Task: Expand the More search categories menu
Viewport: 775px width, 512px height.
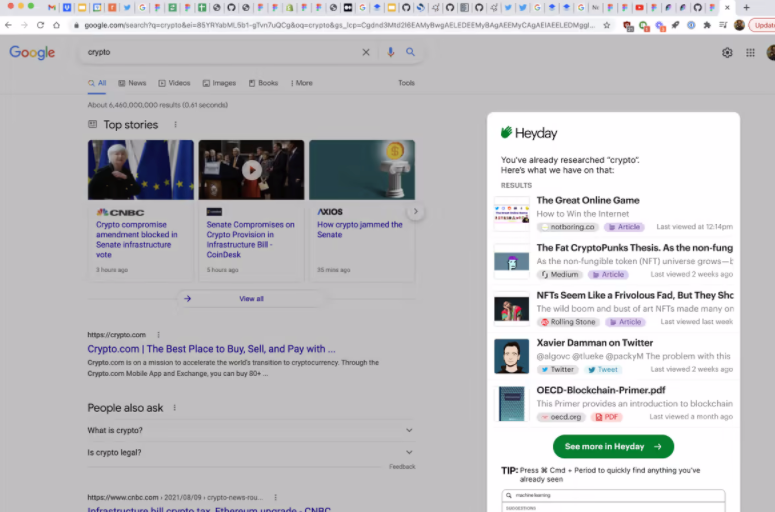Action: (301, 83)
